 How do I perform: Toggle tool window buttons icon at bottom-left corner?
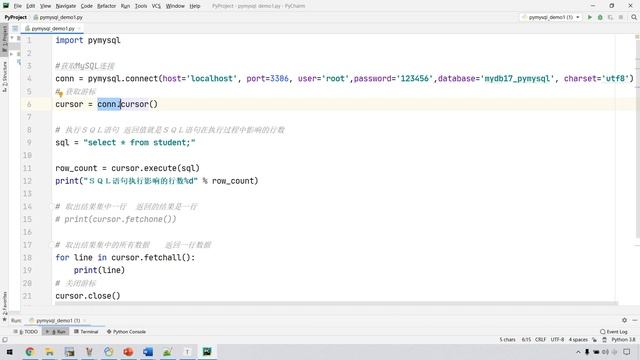coord(4,340)
